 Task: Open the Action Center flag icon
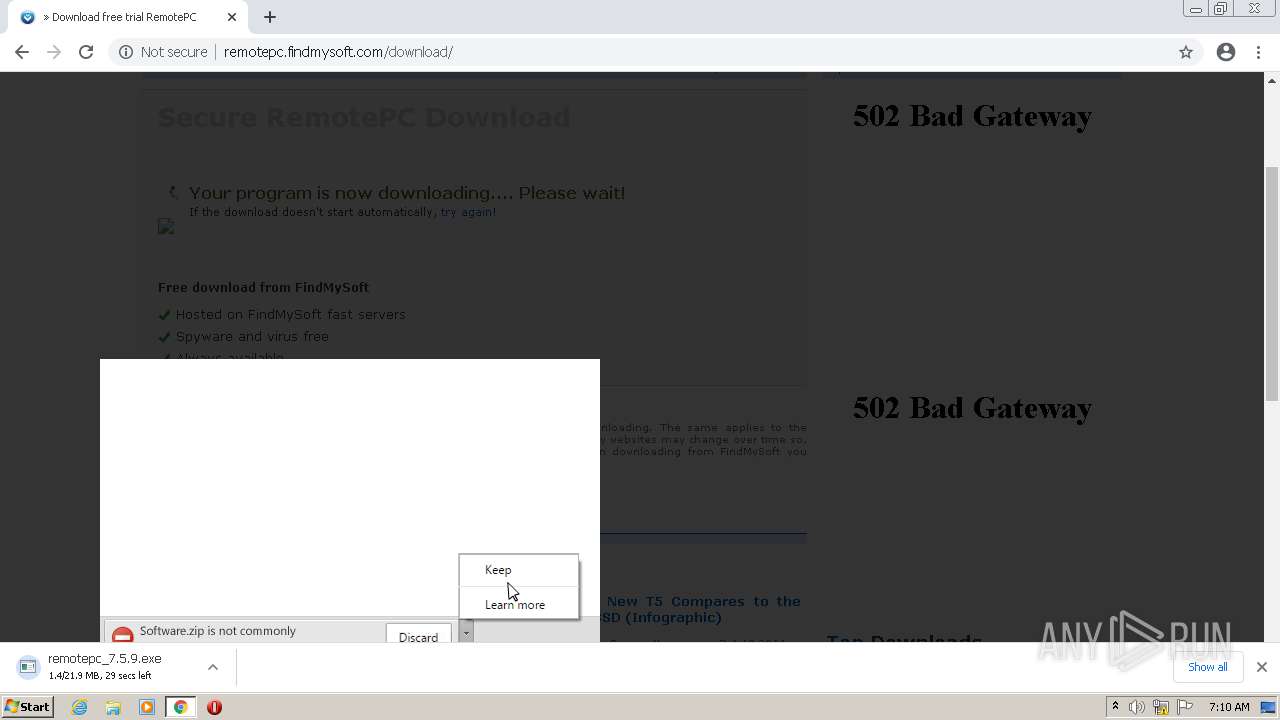[1183, 707]
